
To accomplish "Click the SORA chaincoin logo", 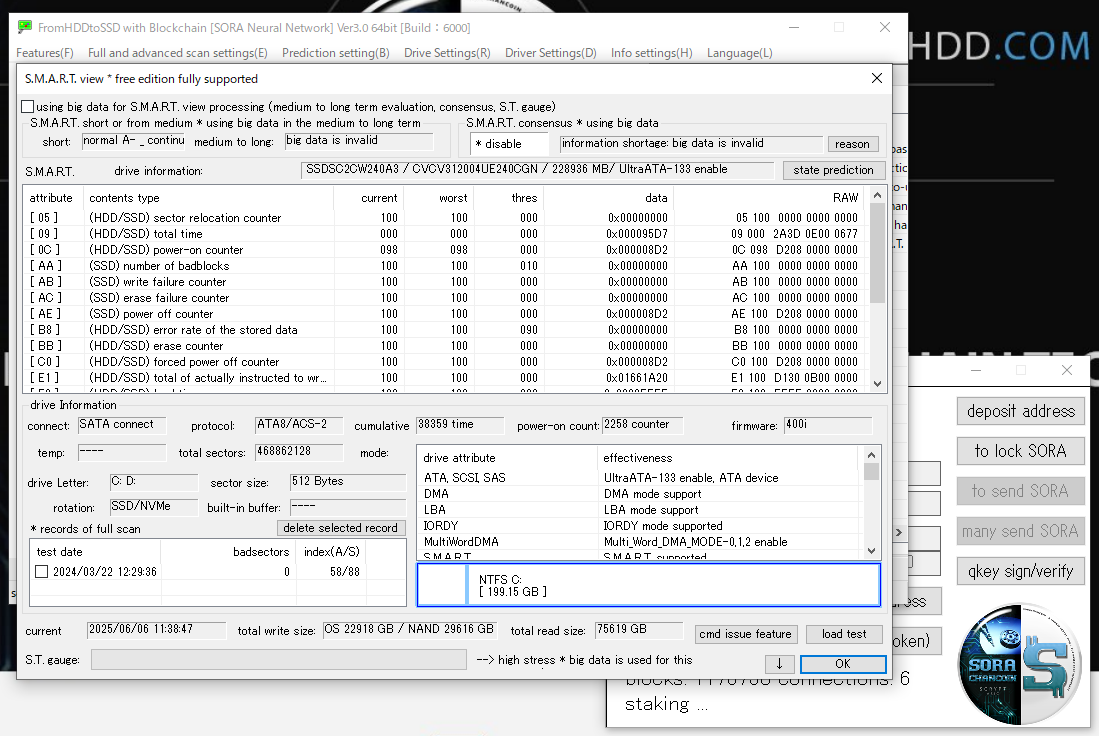I will pos(1019,663).
